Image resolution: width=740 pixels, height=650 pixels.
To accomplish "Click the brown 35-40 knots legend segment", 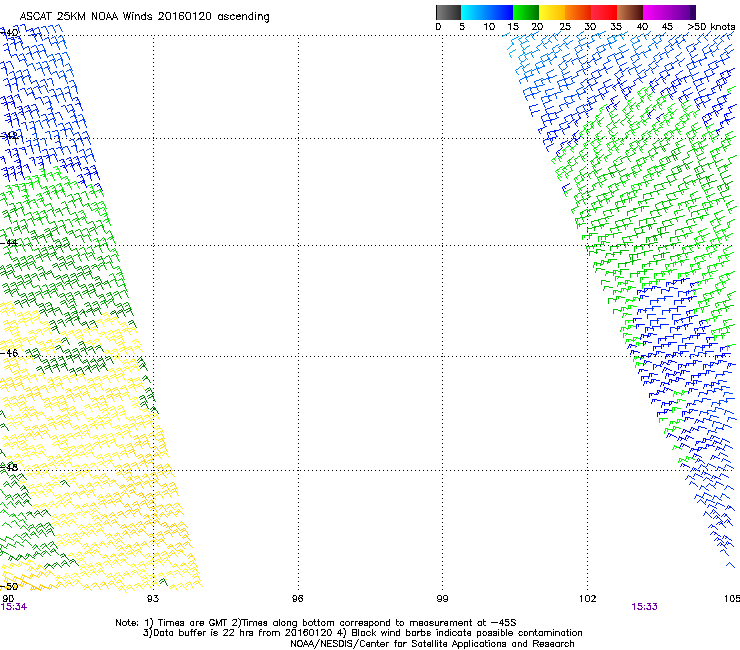I will click(x=630, y=12).
